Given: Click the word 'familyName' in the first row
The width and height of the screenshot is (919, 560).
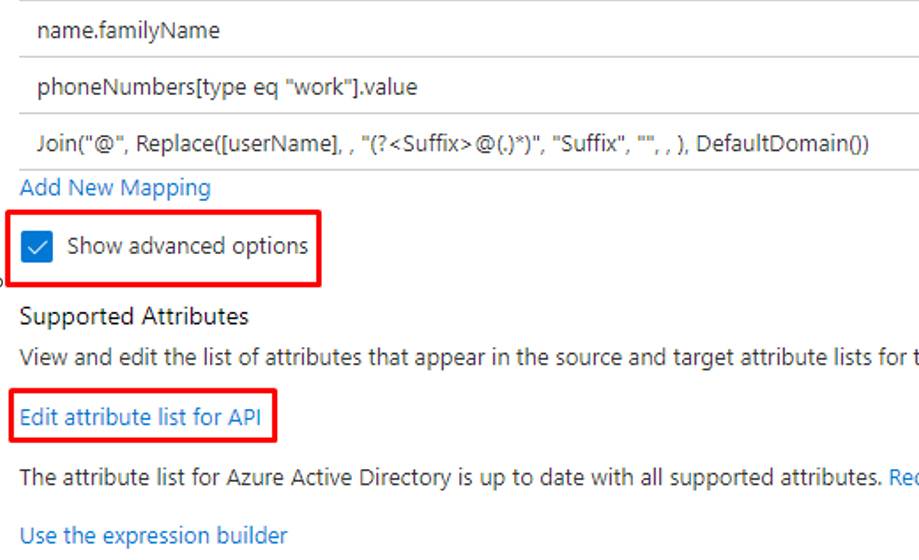Looking at the screenshot, I should (159, 30).
